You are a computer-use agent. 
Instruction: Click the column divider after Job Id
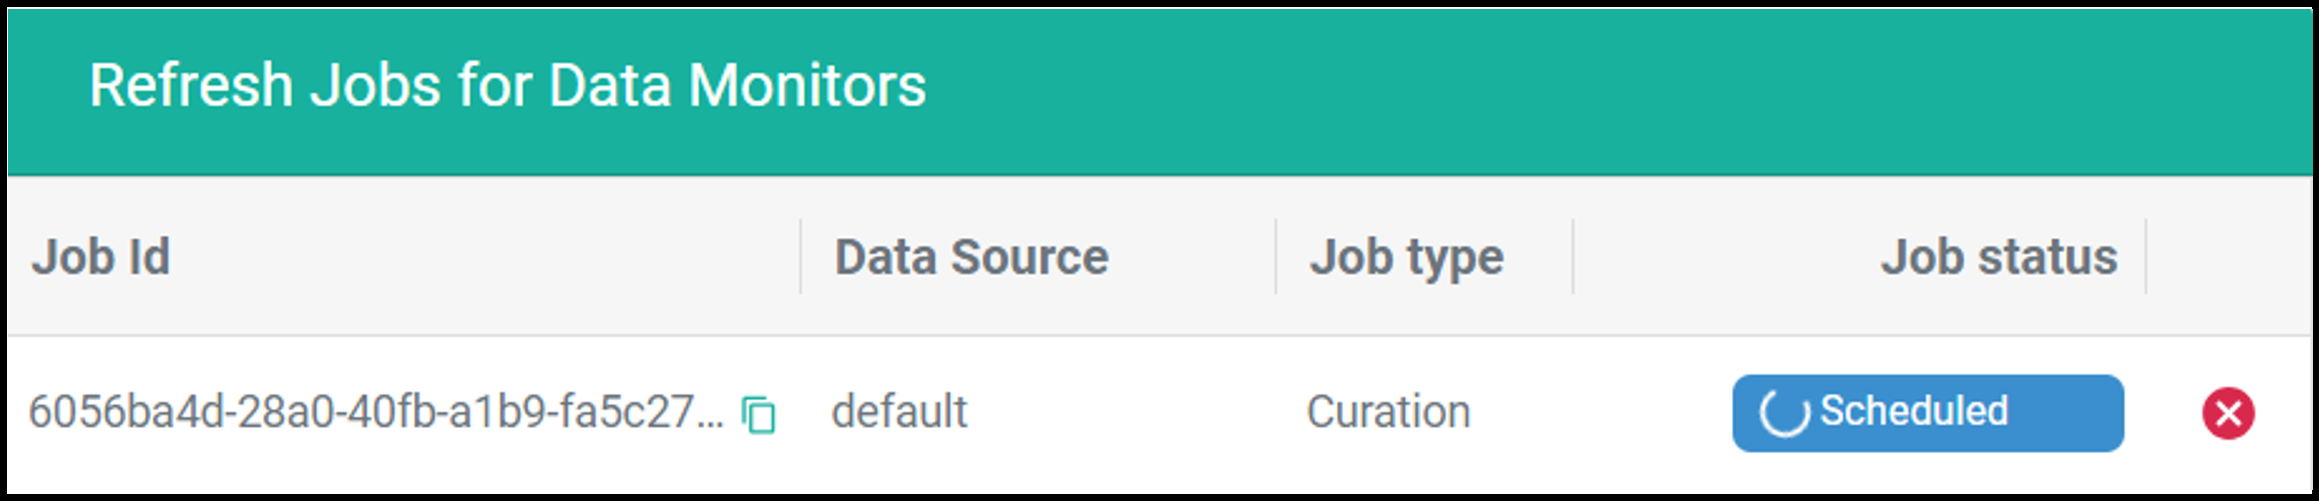pos(800,257)
